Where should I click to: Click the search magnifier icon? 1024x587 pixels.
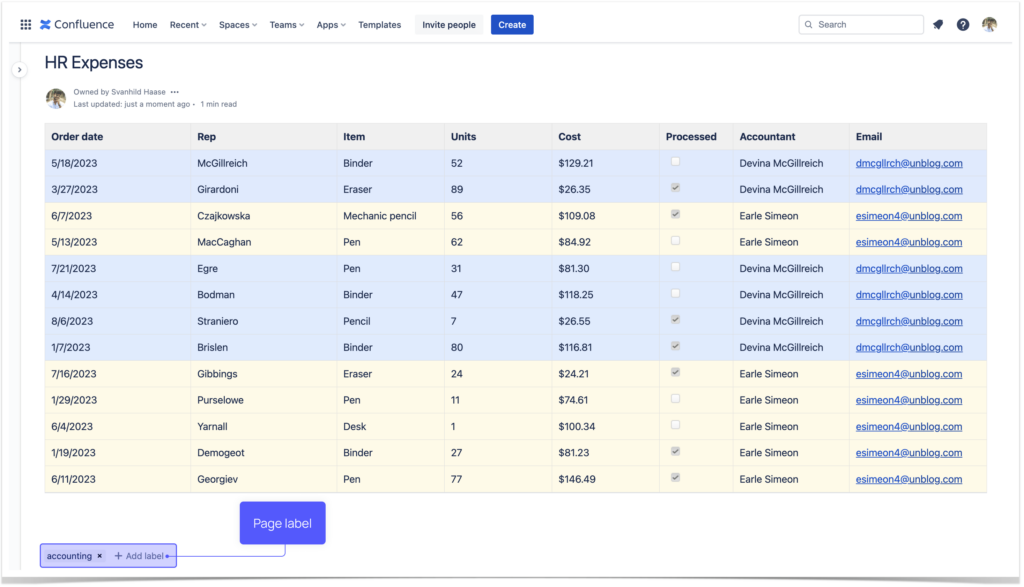pos(808,24)
